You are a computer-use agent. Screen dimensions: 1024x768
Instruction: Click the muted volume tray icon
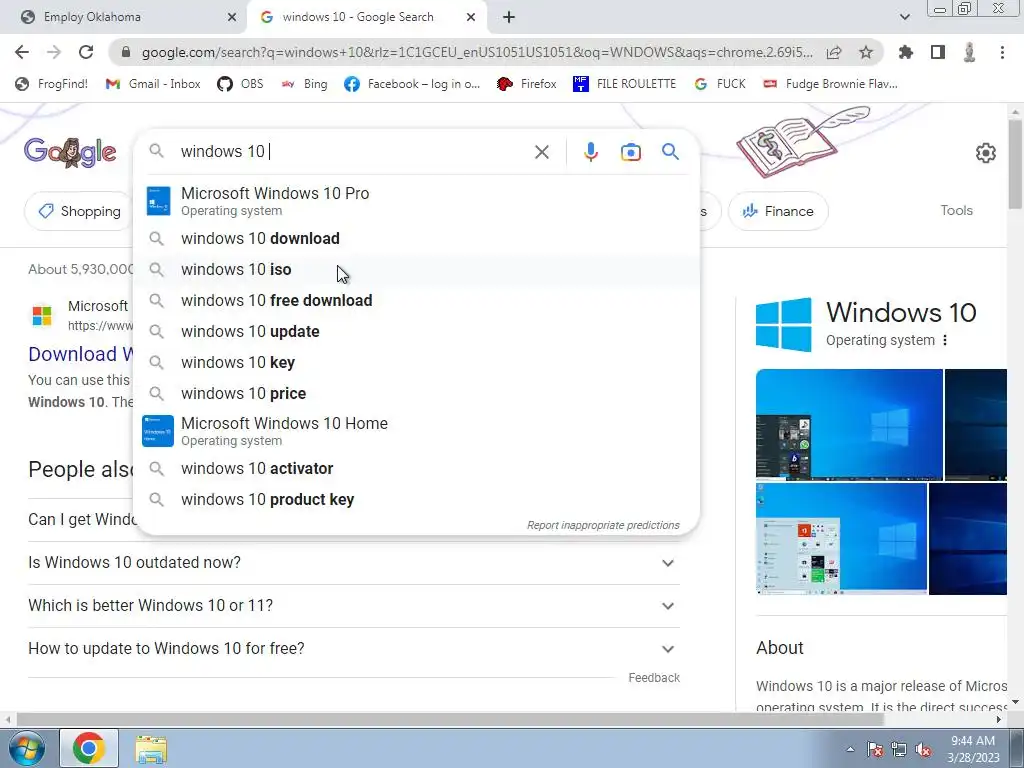(x=923, y=750)
